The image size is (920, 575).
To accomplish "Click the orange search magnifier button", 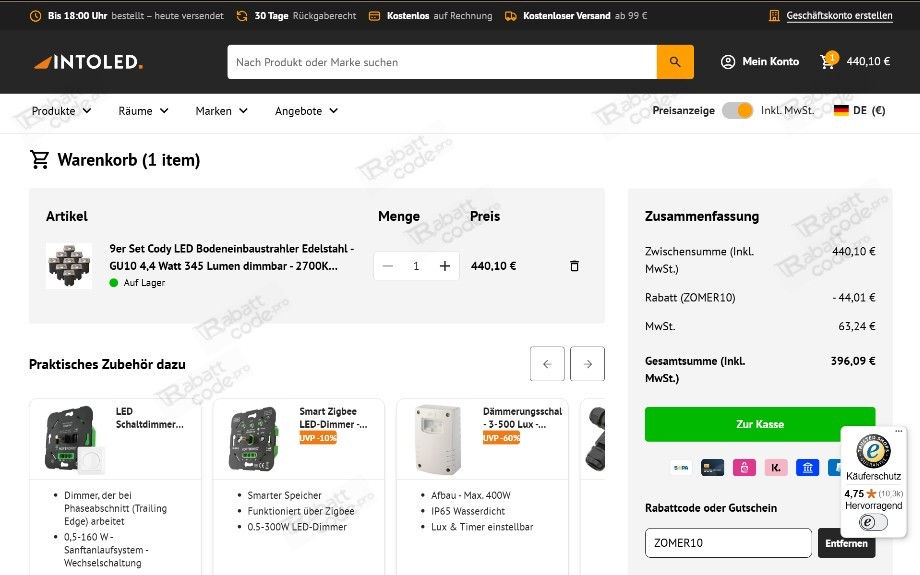I will click(x=675, y=62).
